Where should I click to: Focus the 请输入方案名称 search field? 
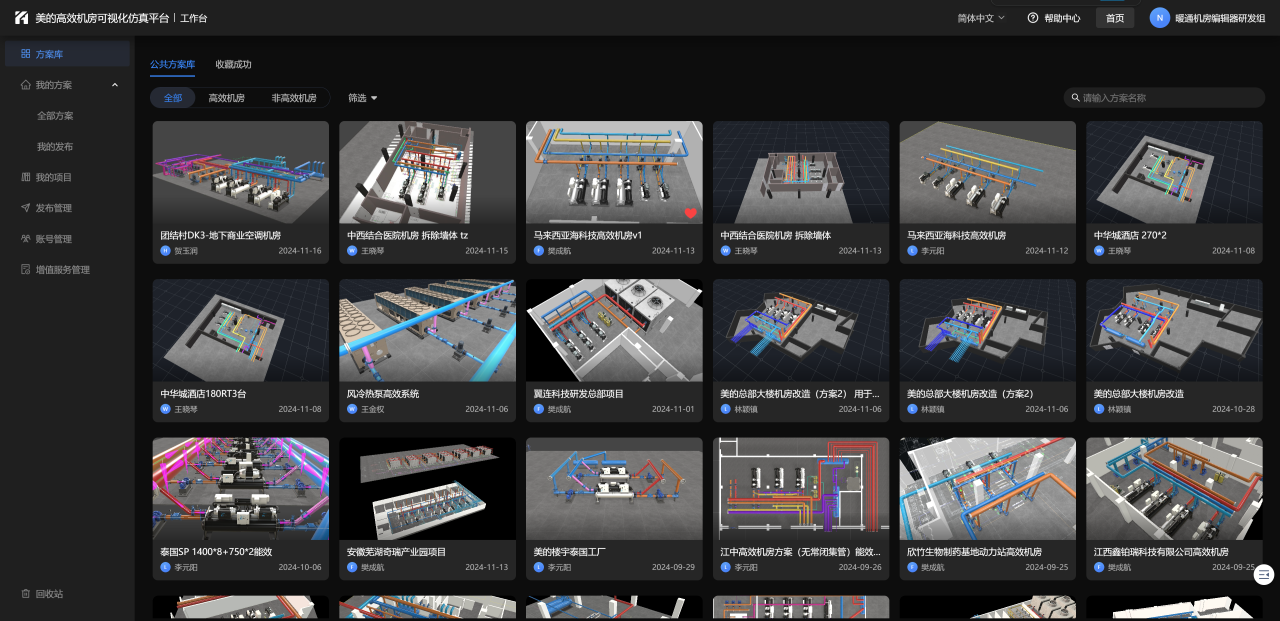click(1164, 98)
